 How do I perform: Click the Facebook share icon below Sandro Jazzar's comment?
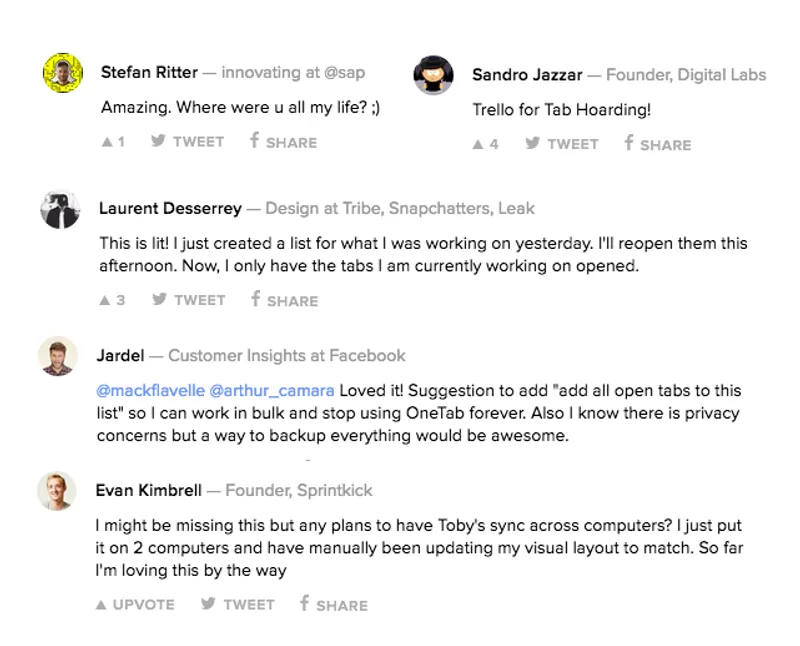pos(627,144)
